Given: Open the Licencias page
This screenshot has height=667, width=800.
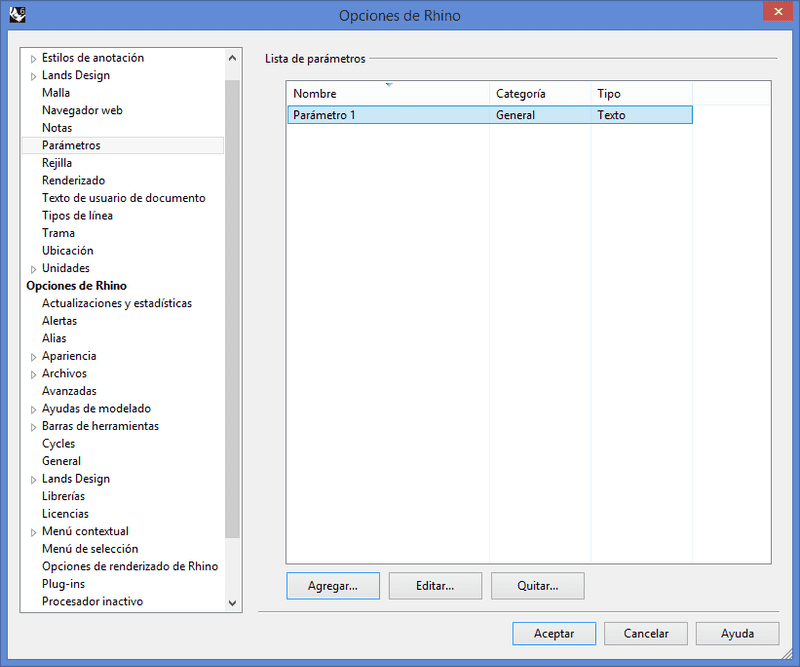Looking at the screenshot, I should click(65, 513).
